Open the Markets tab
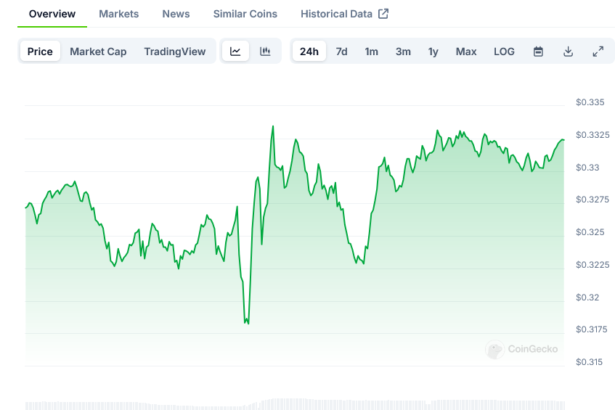The width and height of the screenshot is (615, 410). [x=119, y=14]
